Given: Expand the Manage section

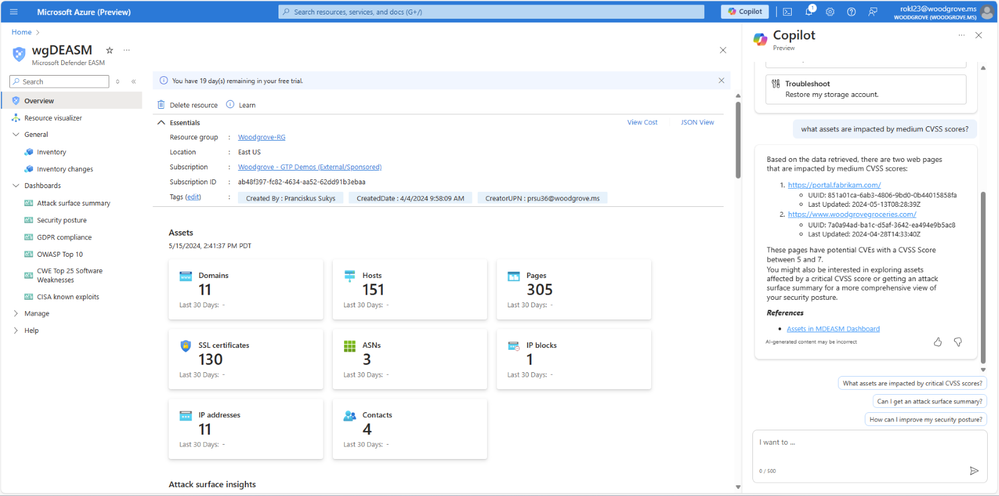Looking at the screenshot, I should [x=16, y=313].
